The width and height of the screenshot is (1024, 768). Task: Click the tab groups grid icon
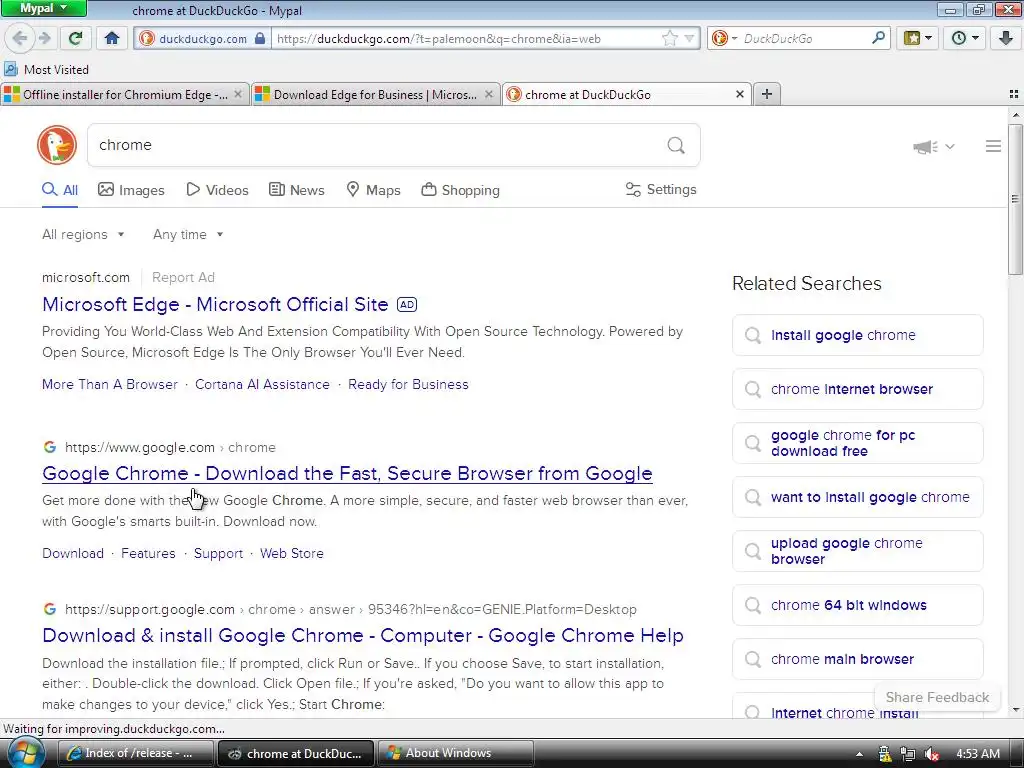(1014, 94)
